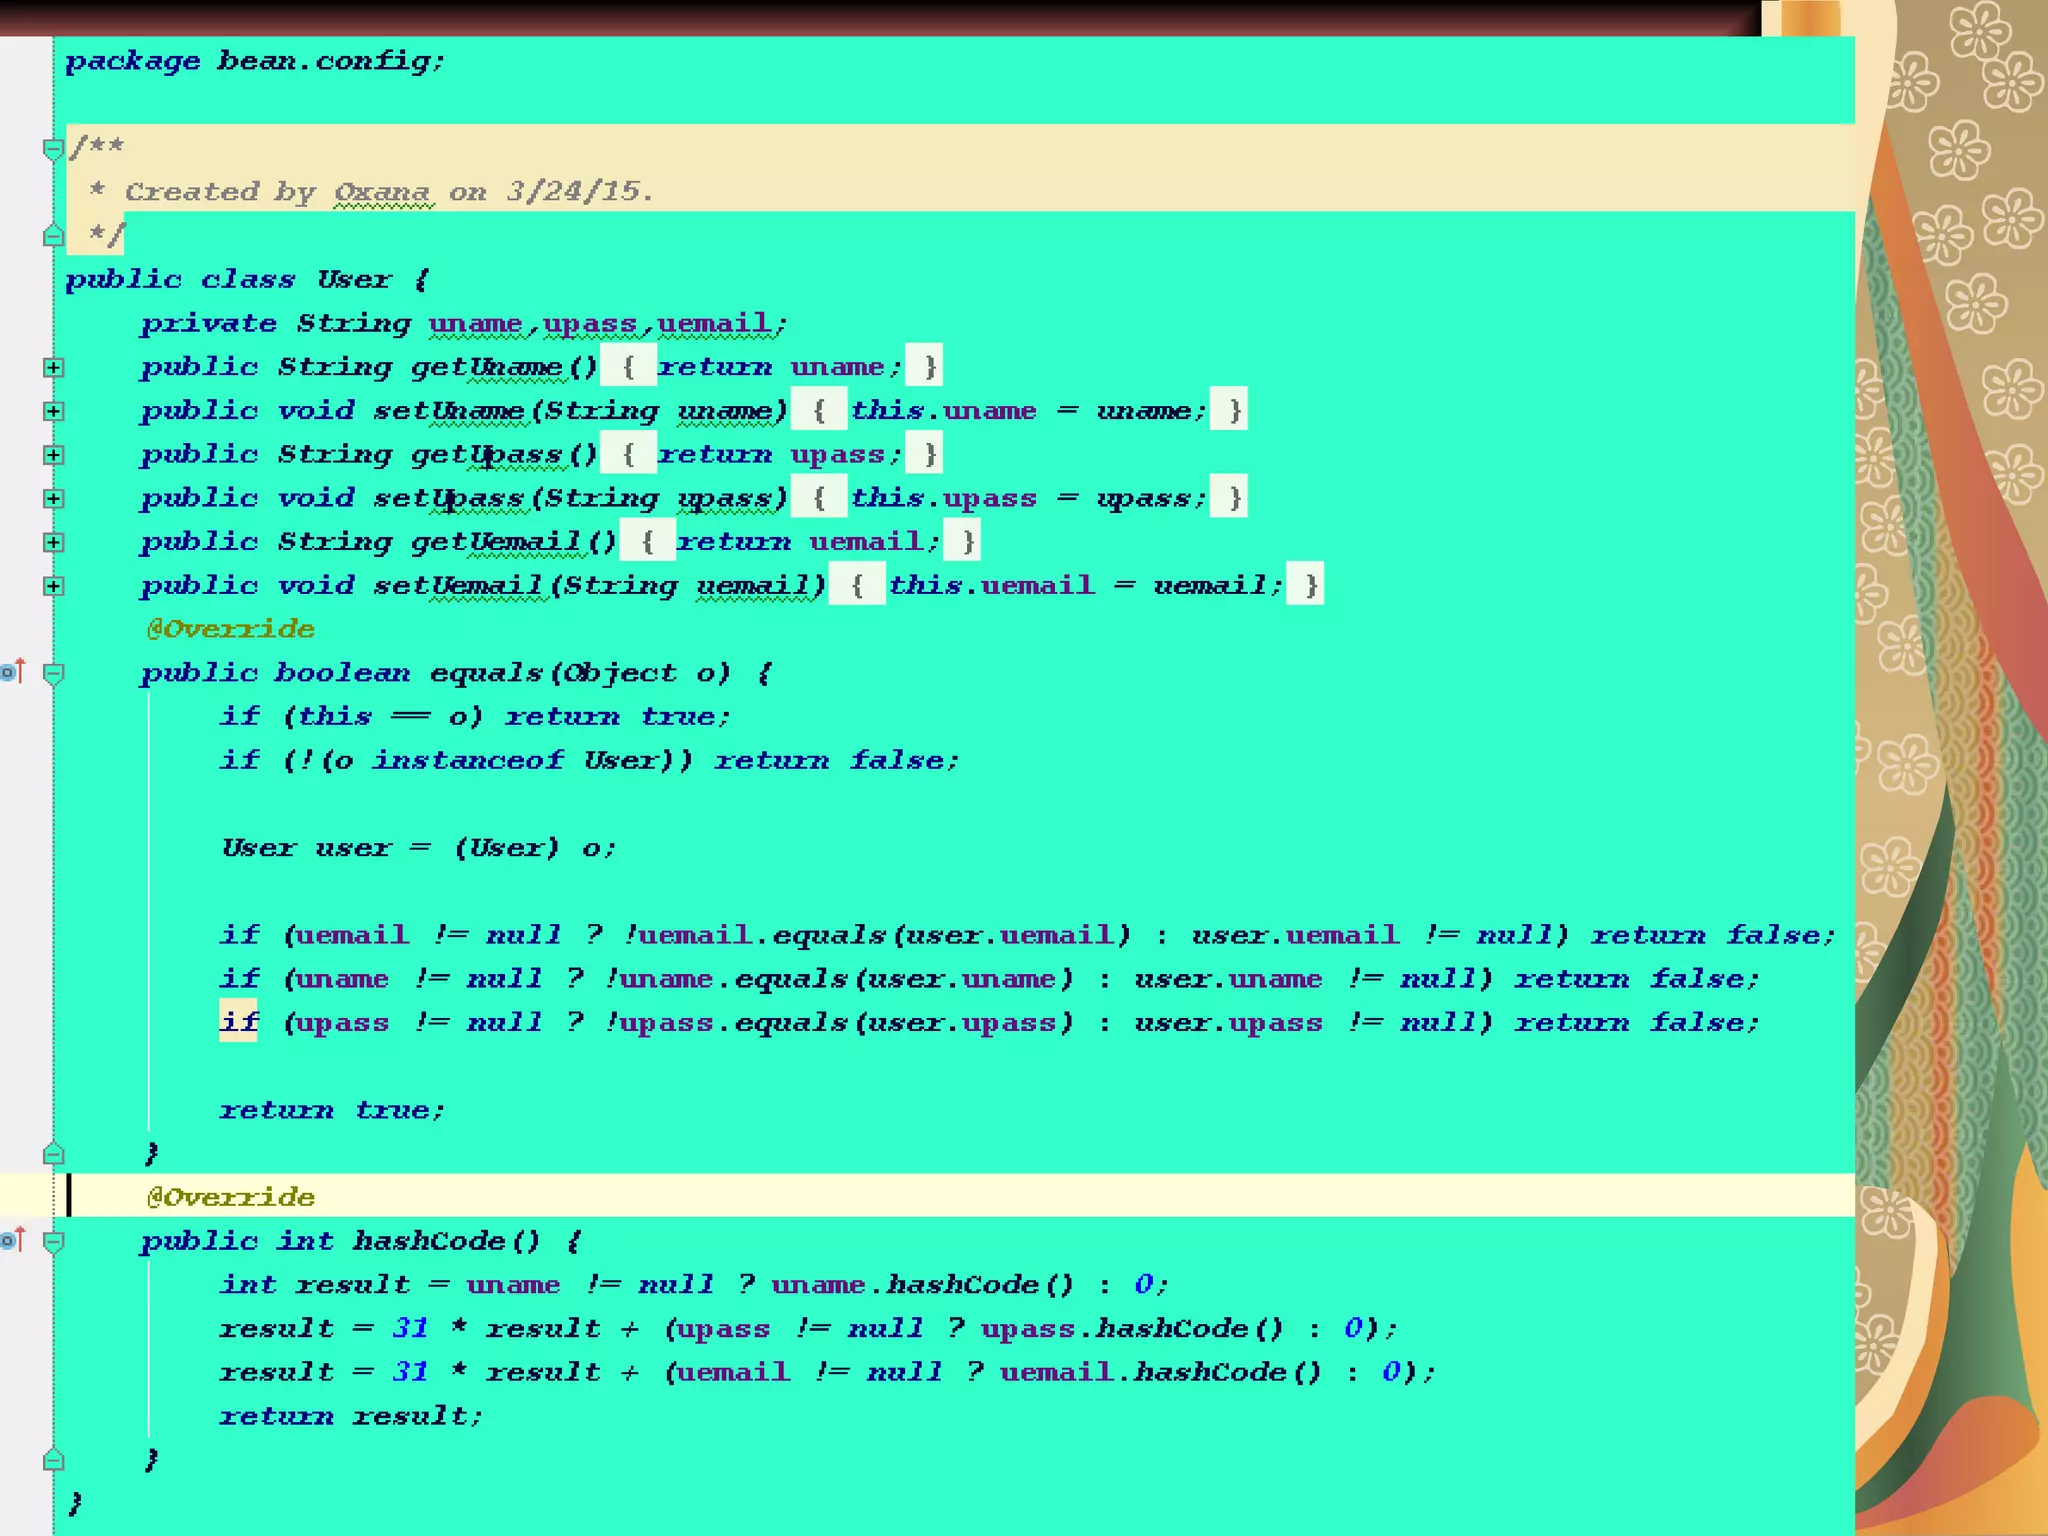The image size is (2048, 1536).
Task: Click fold end marker of the Javadoc comment
Action: tap(54, 237)
